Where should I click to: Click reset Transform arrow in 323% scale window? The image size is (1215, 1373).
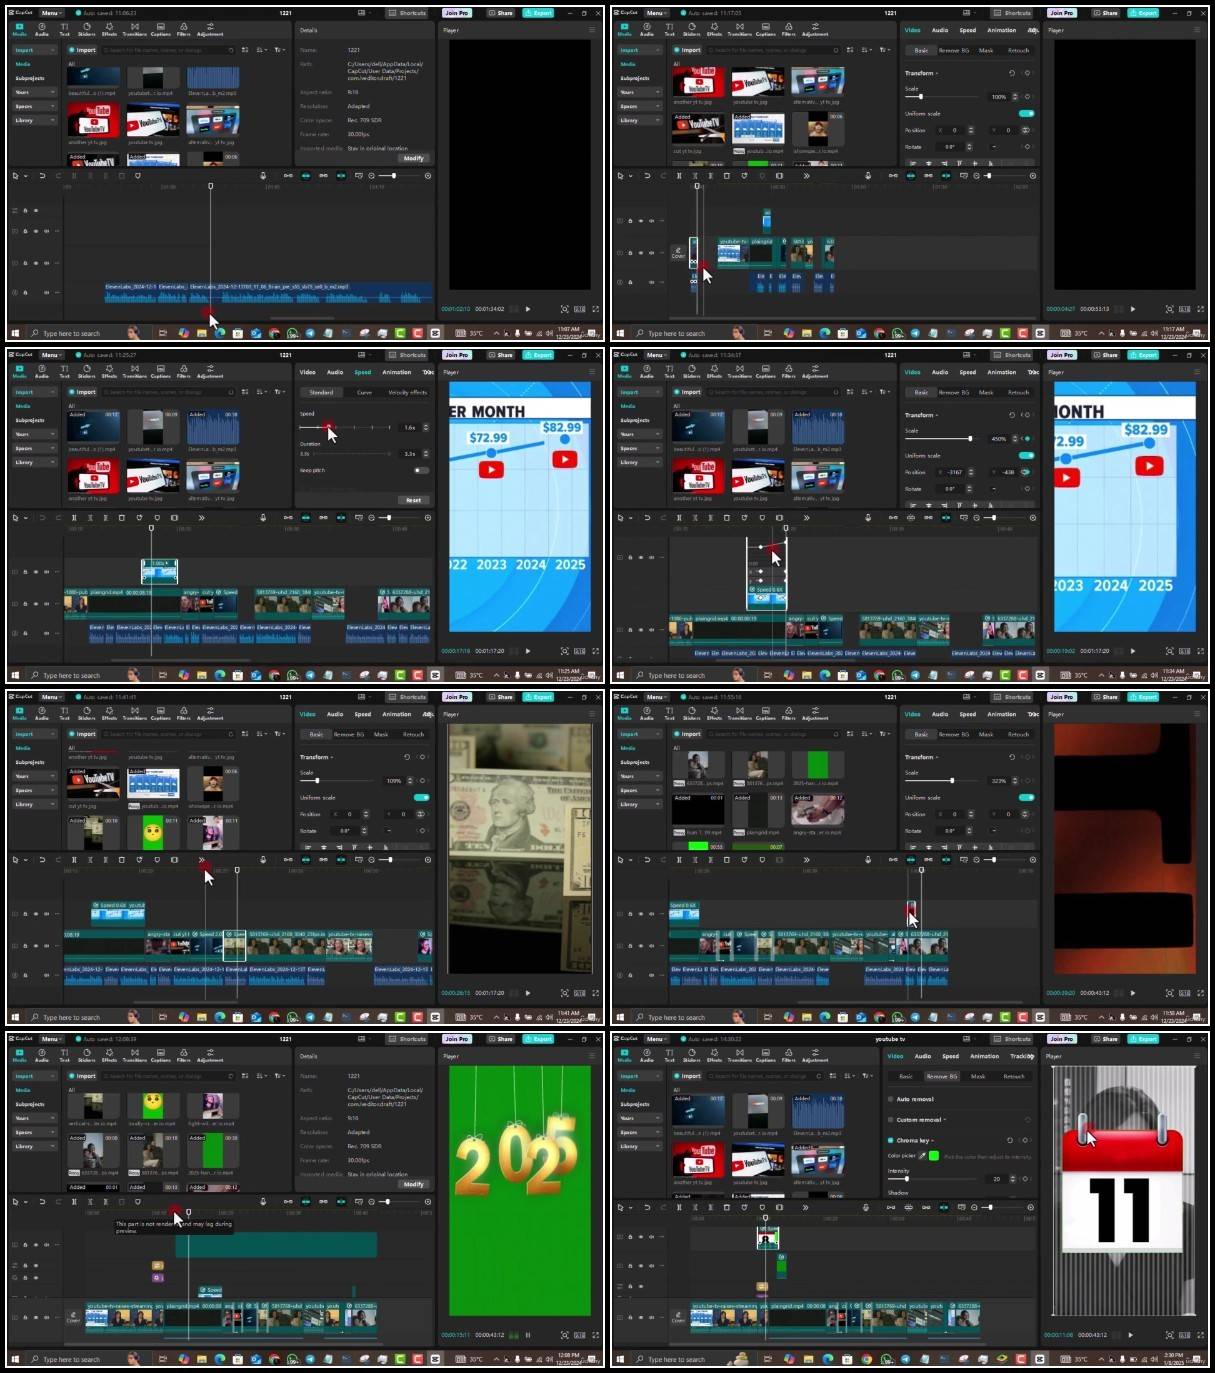(x=1012, y=757)
